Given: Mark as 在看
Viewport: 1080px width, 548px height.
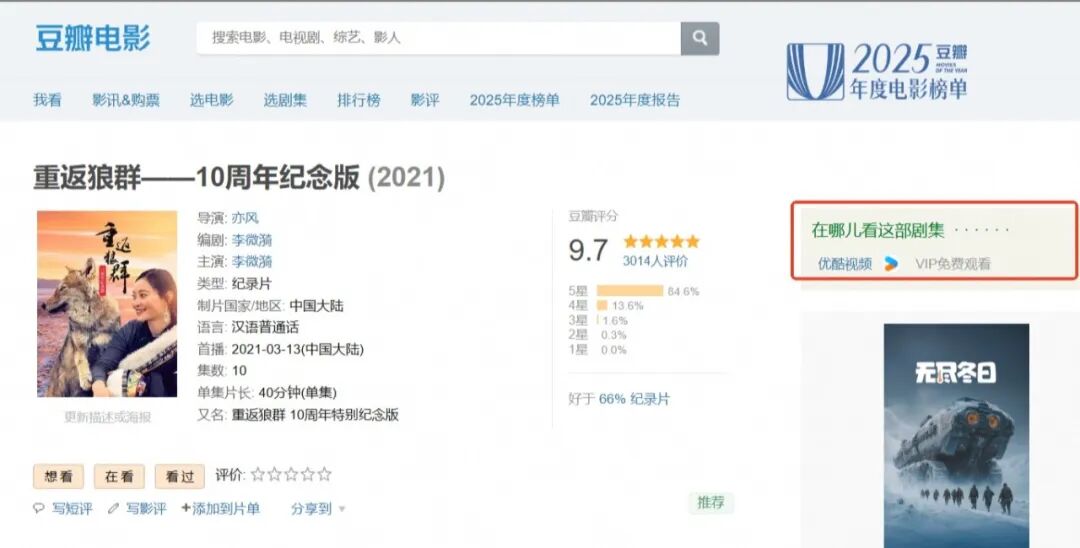Looking at the screenshot, I should 119,476.
